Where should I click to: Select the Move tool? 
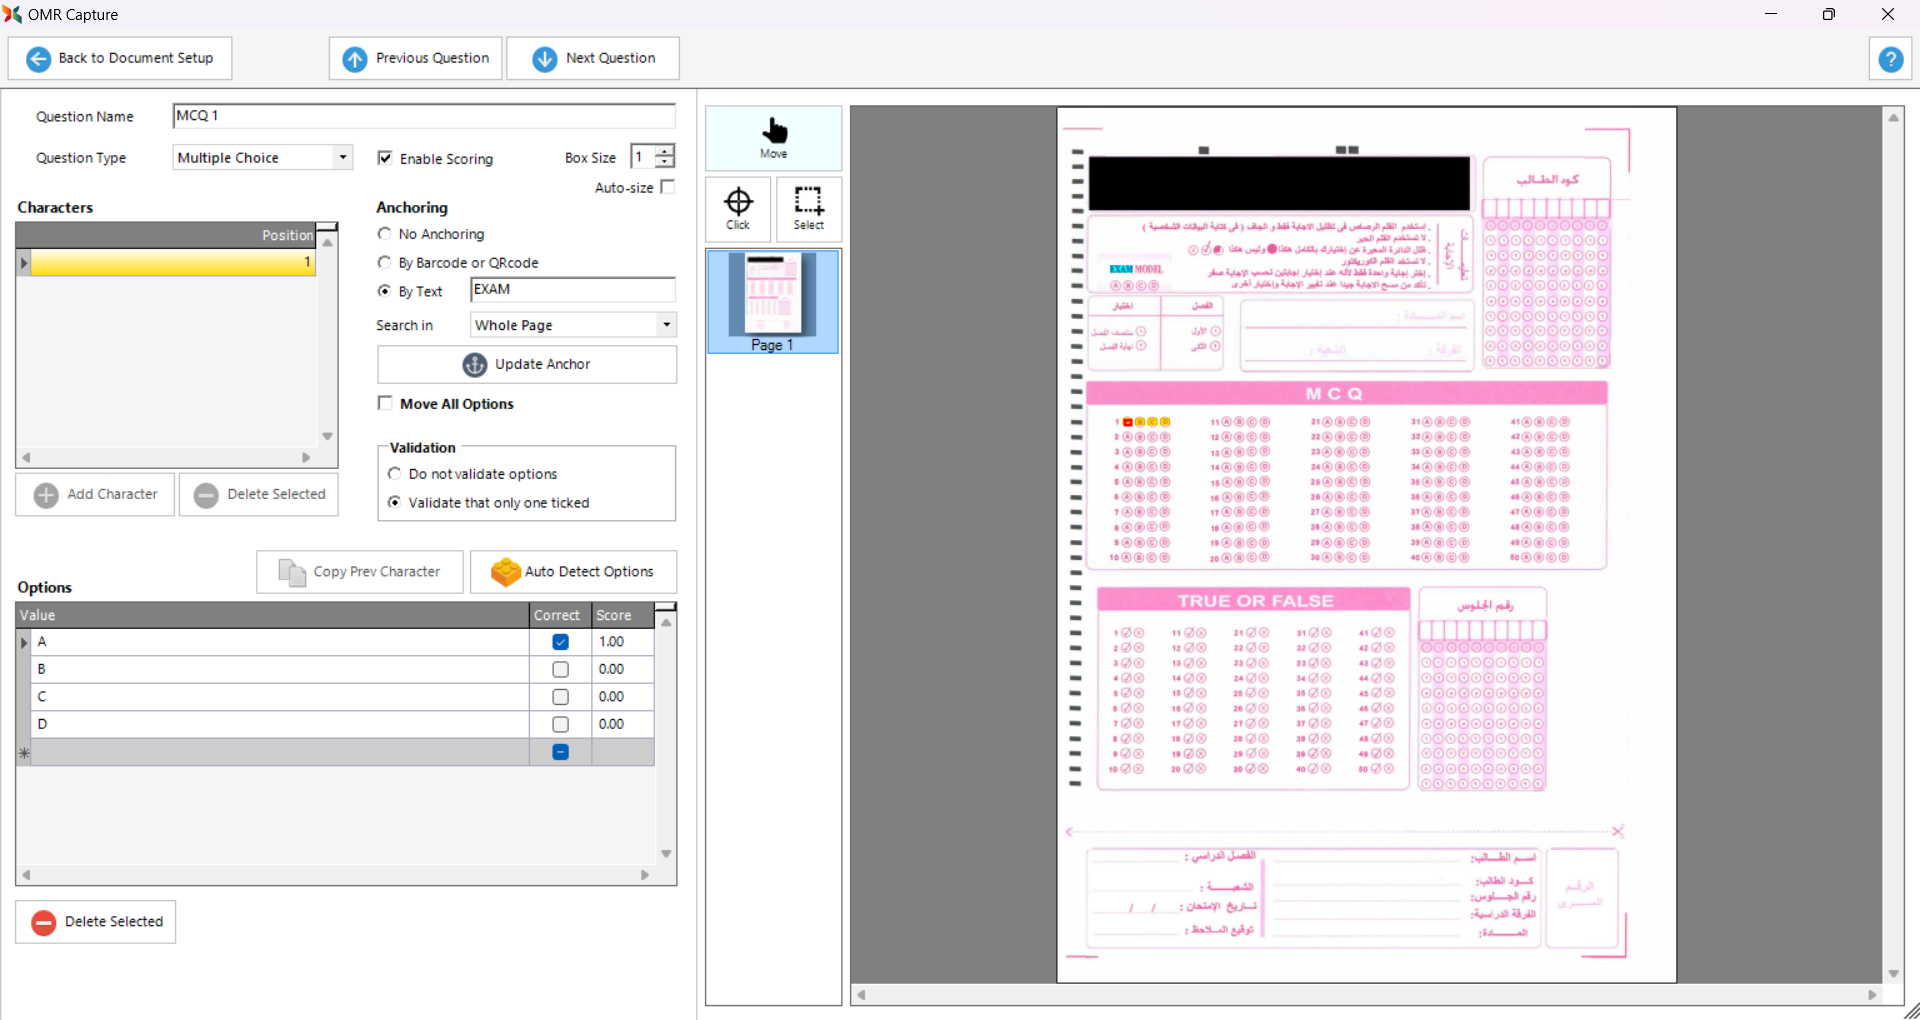coord(773,138)
